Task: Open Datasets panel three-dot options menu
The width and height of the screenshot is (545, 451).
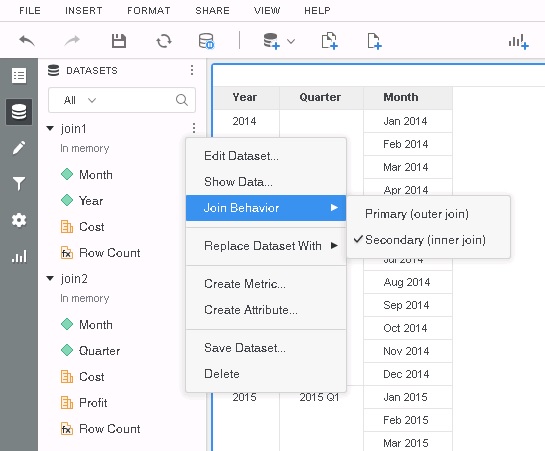Action: point(192,70)
